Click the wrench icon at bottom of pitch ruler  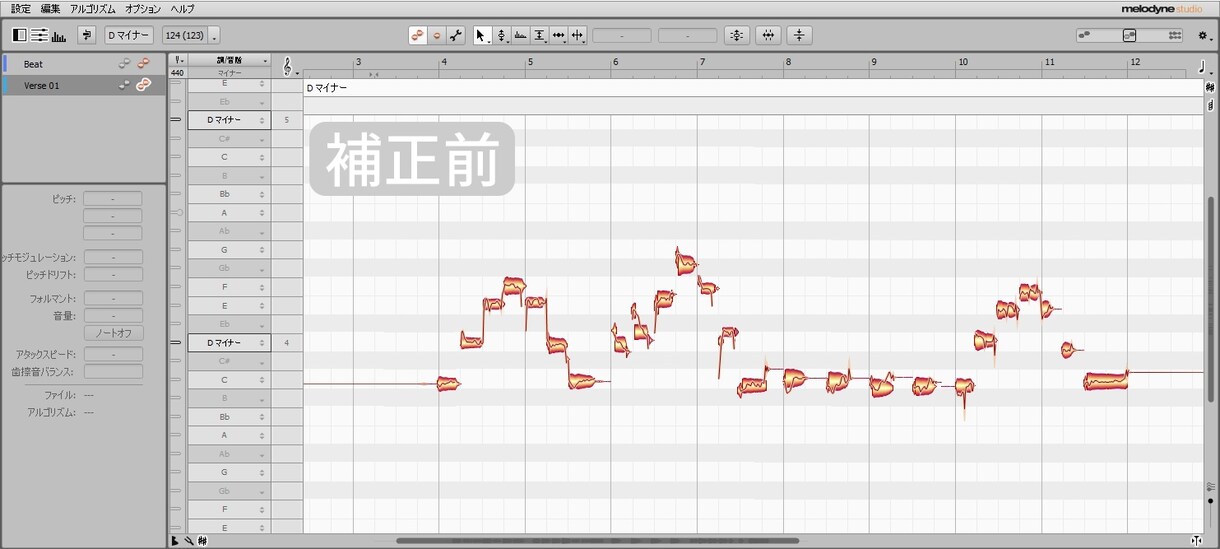pyautogui.click(x=188, y=541)
